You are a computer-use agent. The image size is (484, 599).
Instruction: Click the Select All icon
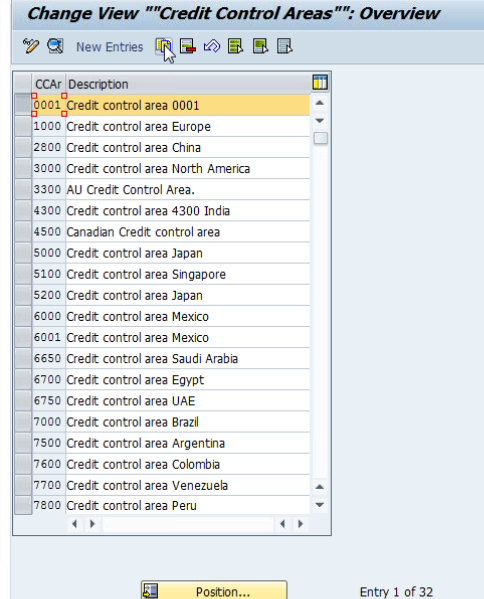pyautogui.click(x=235, y=46)
